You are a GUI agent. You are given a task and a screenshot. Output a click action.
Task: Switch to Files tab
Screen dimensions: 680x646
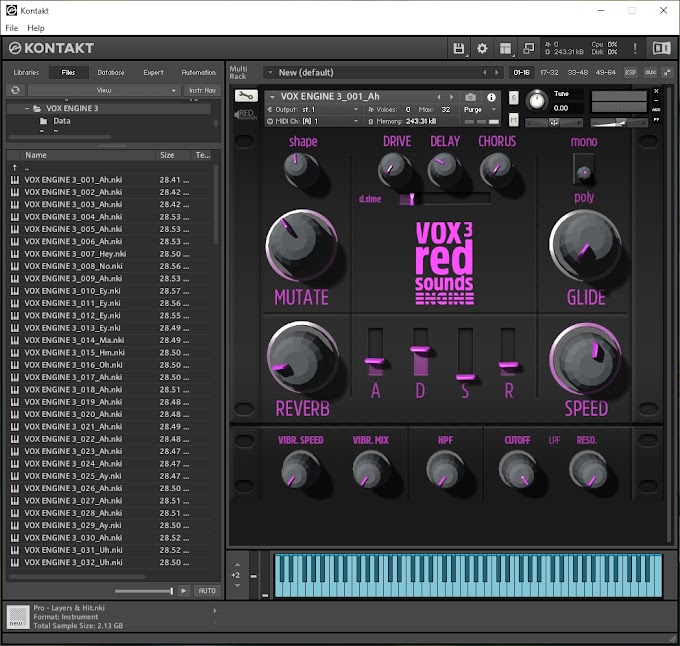coord(69,72)
